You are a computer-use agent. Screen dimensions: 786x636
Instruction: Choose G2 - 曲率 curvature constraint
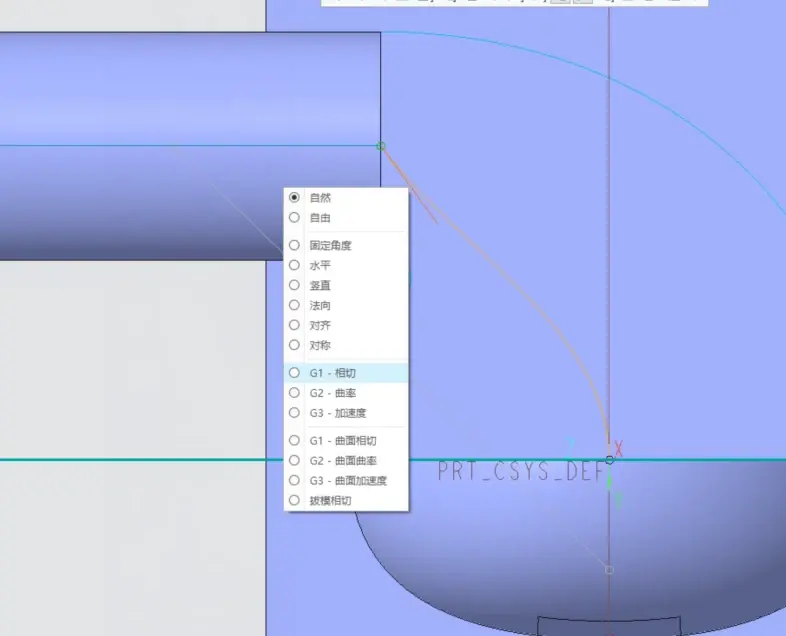[346, 393]
